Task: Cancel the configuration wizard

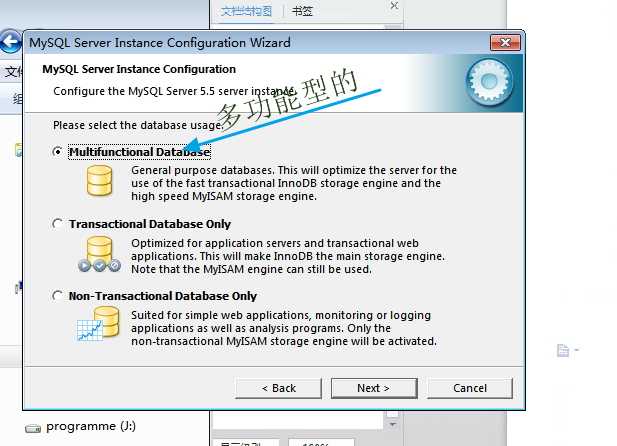Action: [470, 388]
